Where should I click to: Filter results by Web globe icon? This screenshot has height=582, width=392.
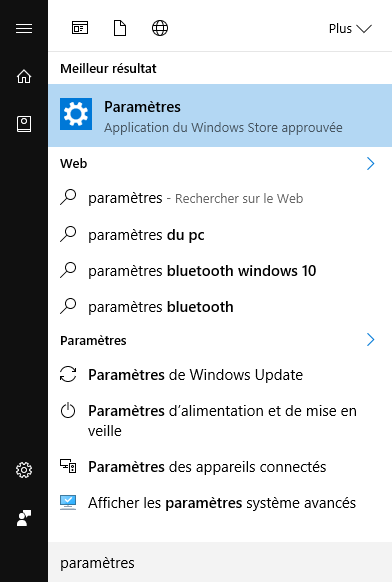point(160,28)
